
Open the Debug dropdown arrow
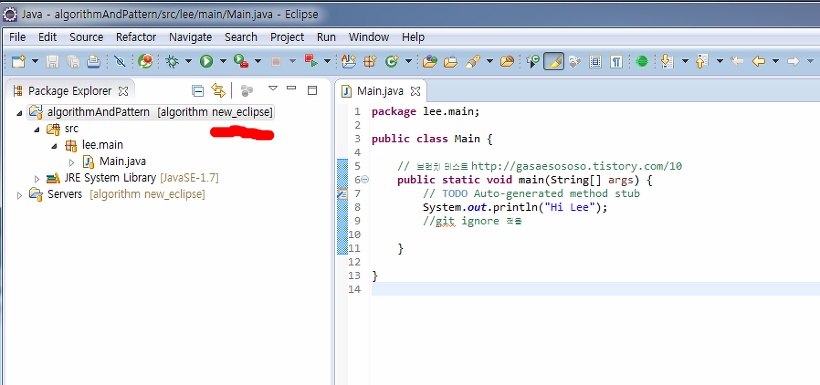coord(188,62)
